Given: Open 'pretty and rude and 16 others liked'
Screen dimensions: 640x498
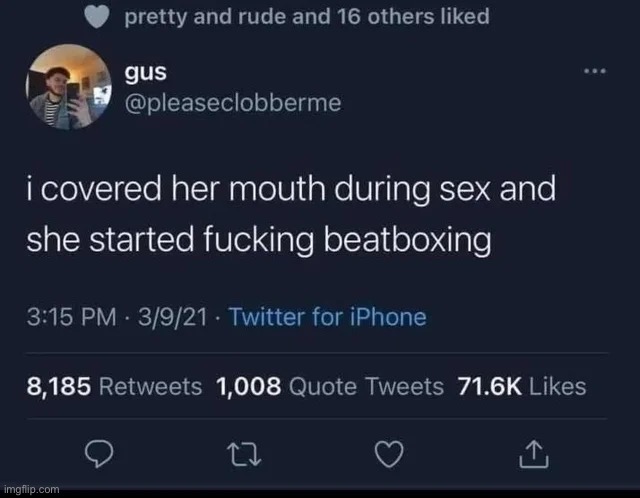Looking at the screenshot, I should pyautogui.click(x=307, y=17).
